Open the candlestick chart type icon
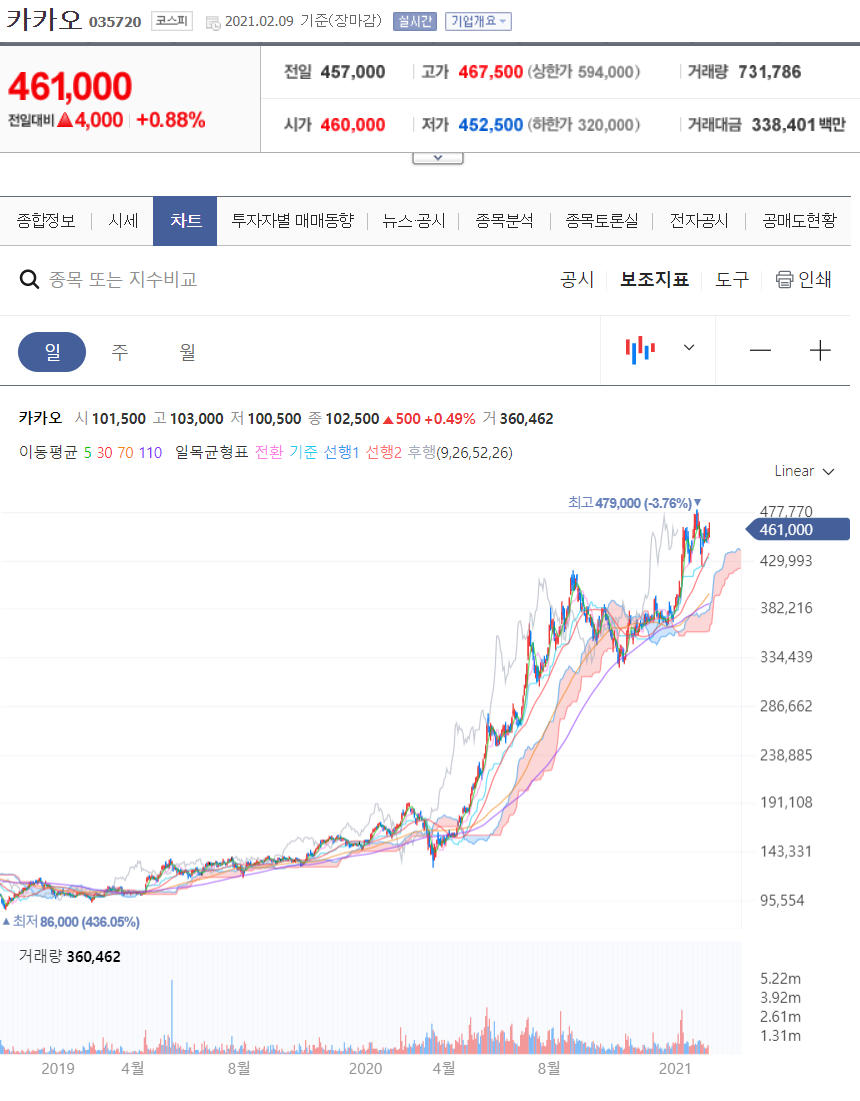This screenshot has height=1101, width=860. [x=640, y=349]
